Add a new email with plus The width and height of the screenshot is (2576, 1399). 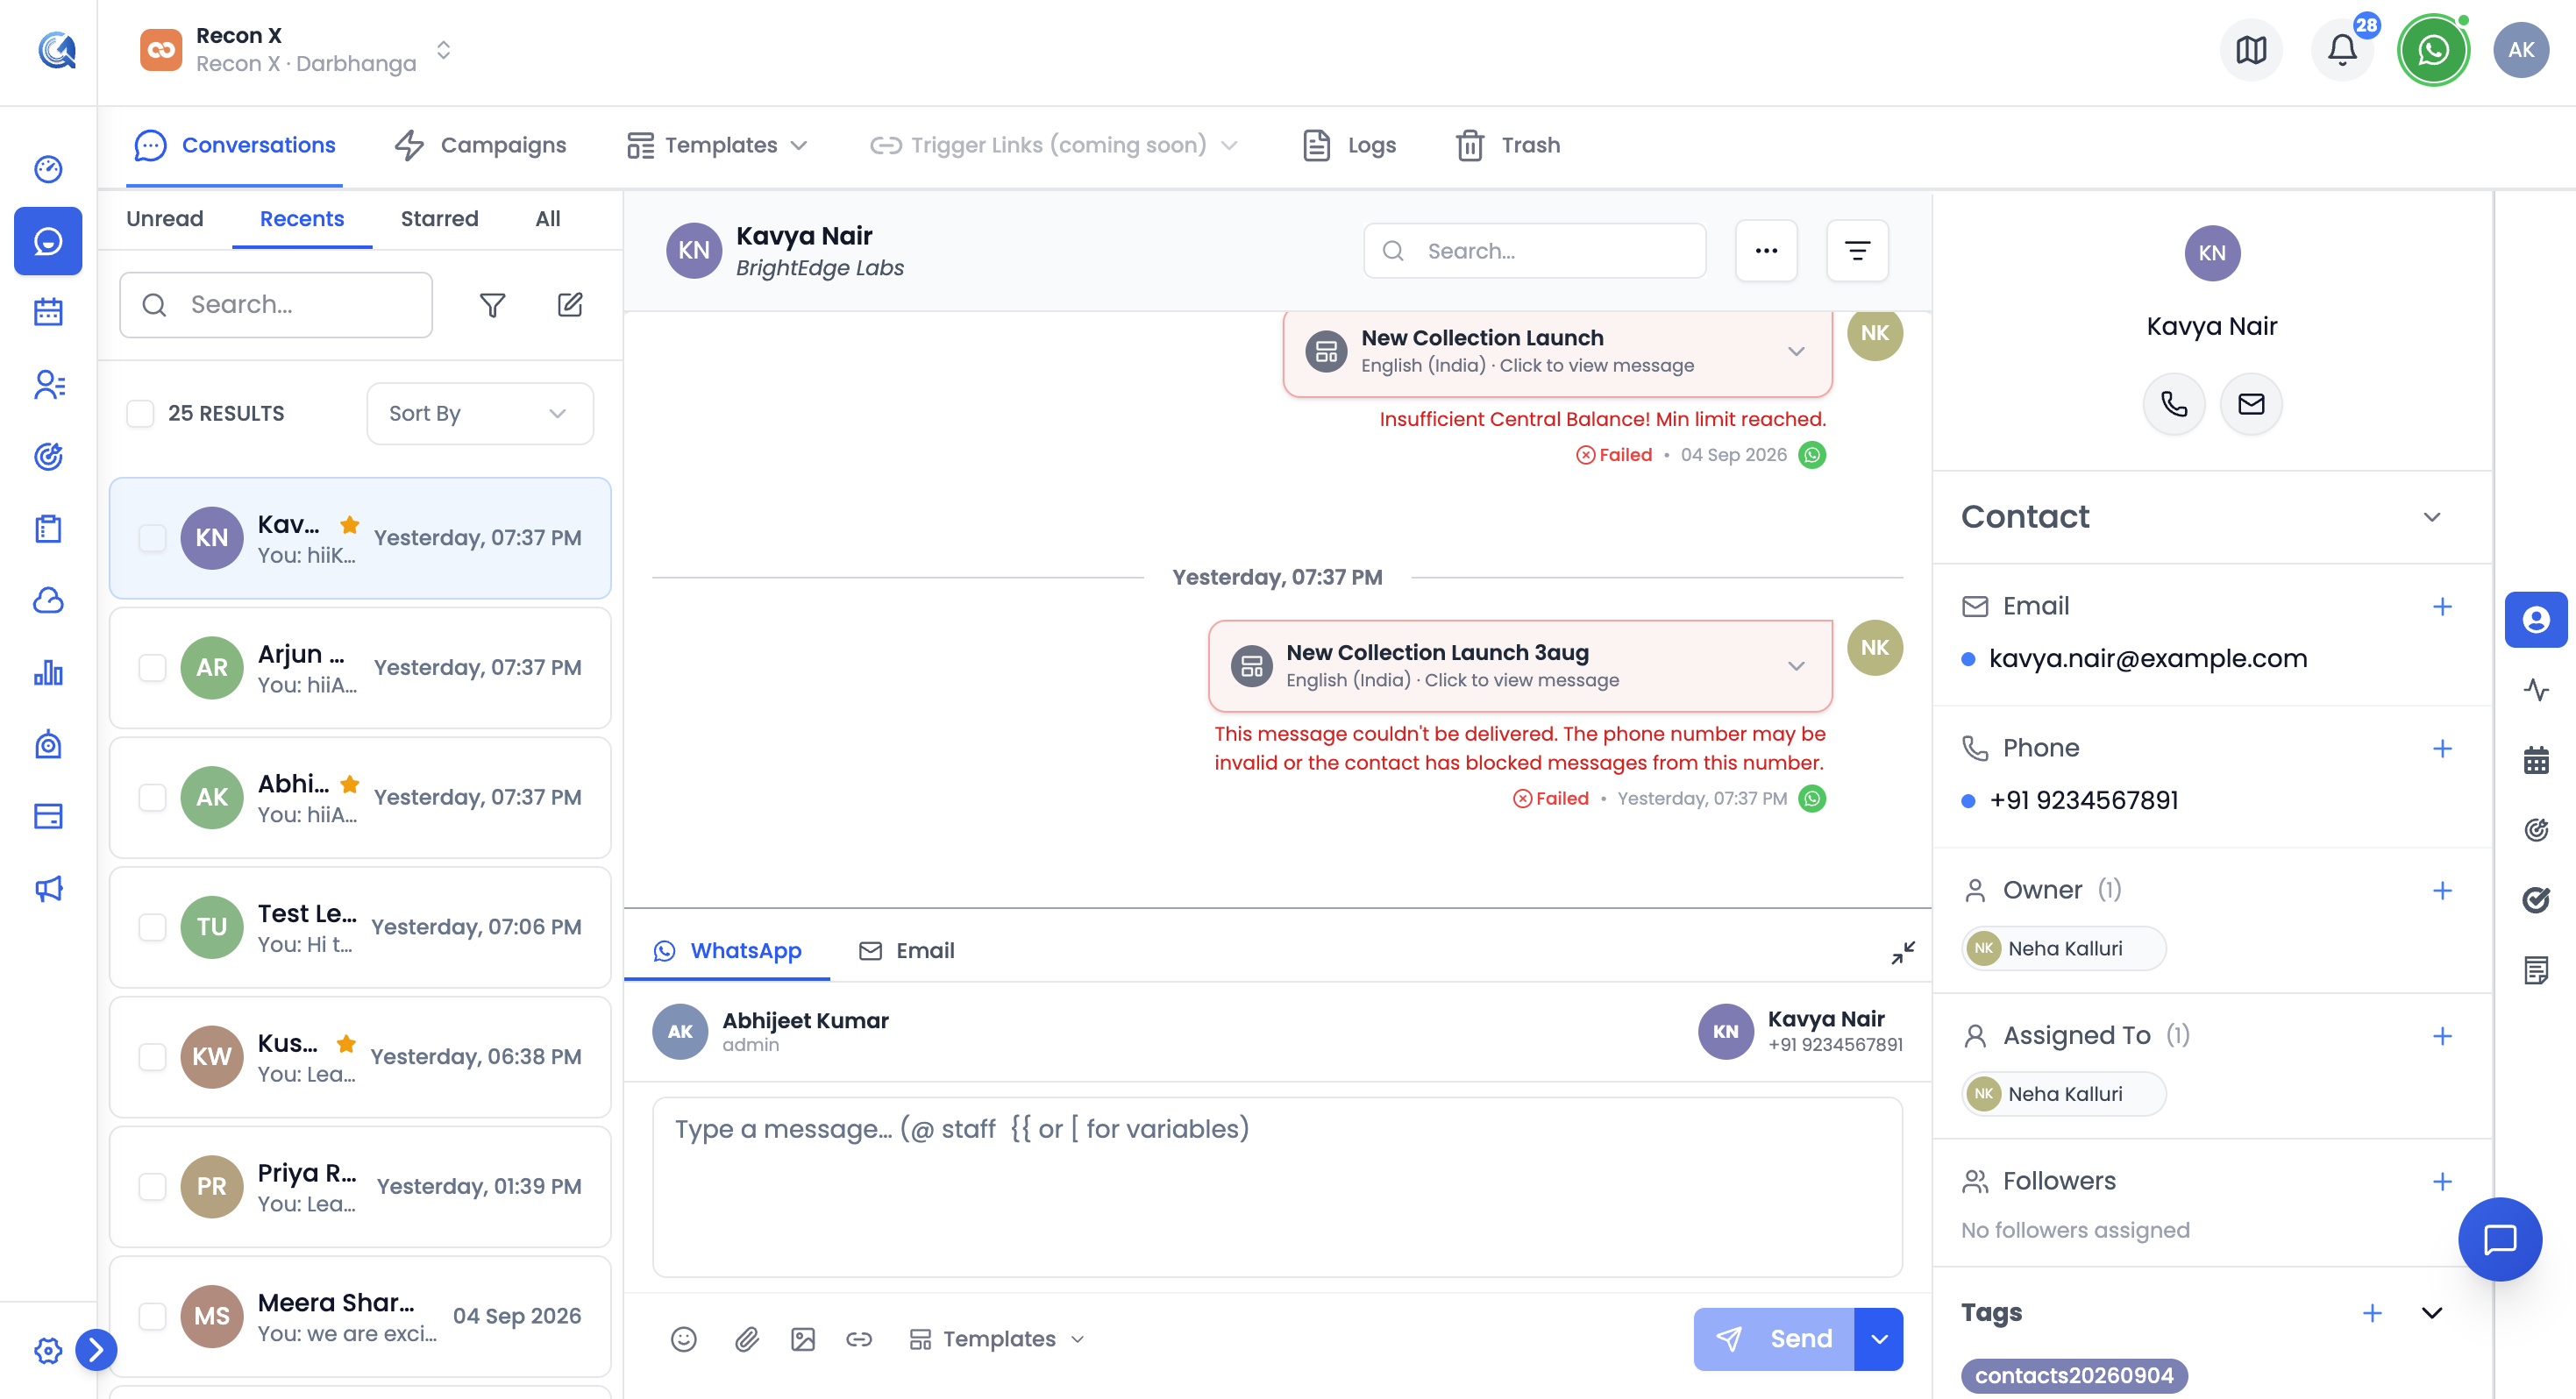tap(2441, 607)
